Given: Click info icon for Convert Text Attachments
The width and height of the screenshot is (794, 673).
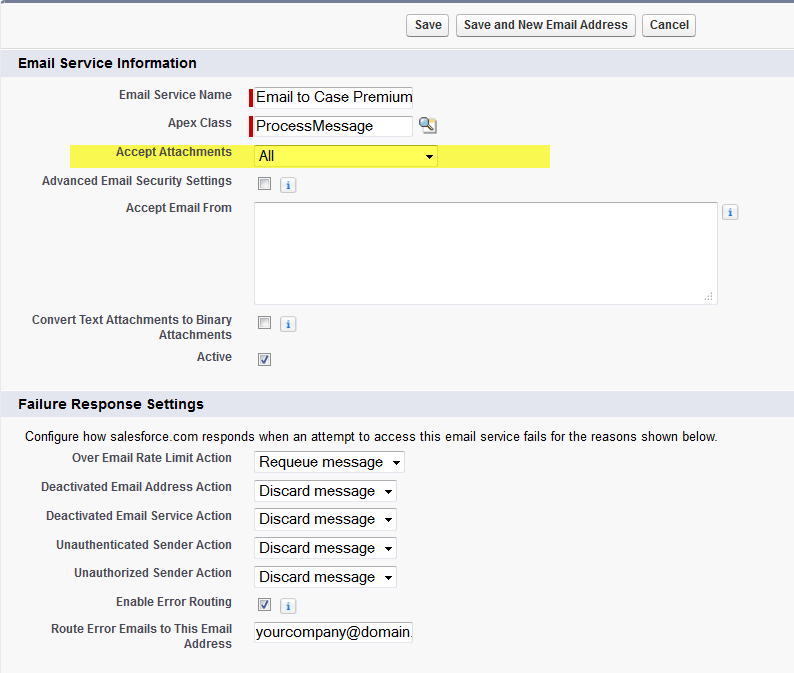Looking at the screenshot, I should pyautogui.click(x=288, y=324).
